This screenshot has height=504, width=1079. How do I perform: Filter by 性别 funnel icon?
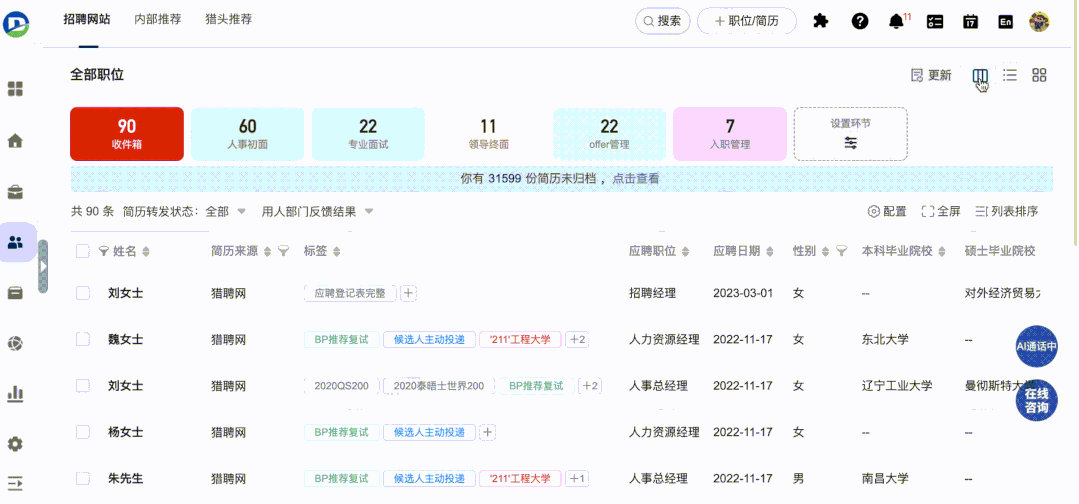[x=841, y=251]
